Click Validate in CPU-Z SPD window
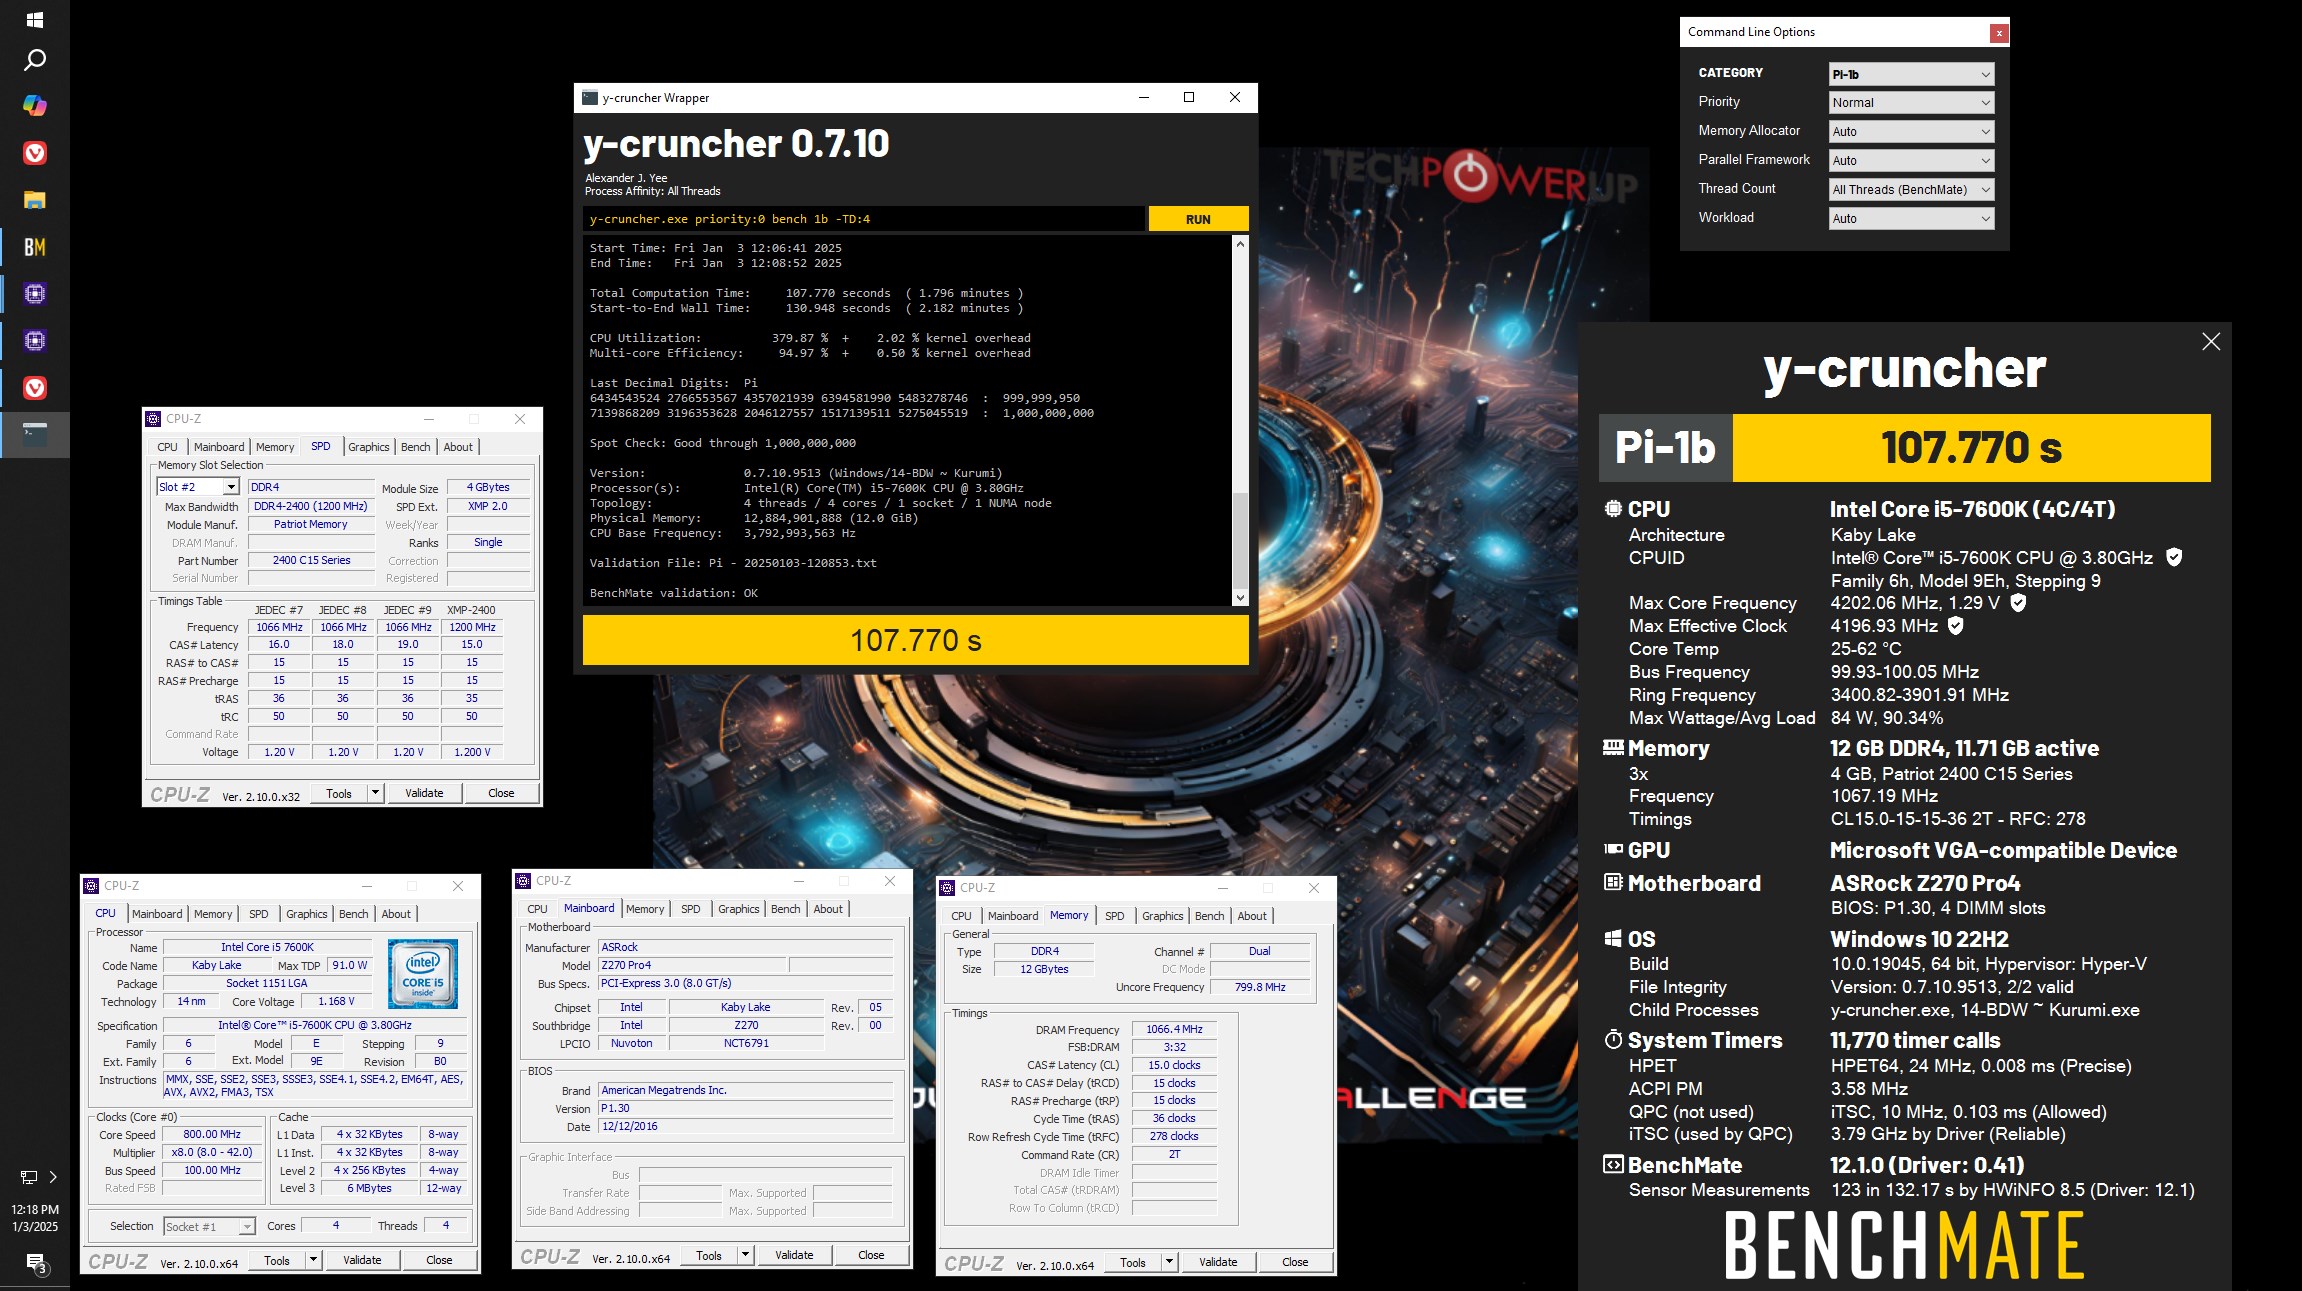The height and width of the screenshot is (1291, 2302). 424,793
